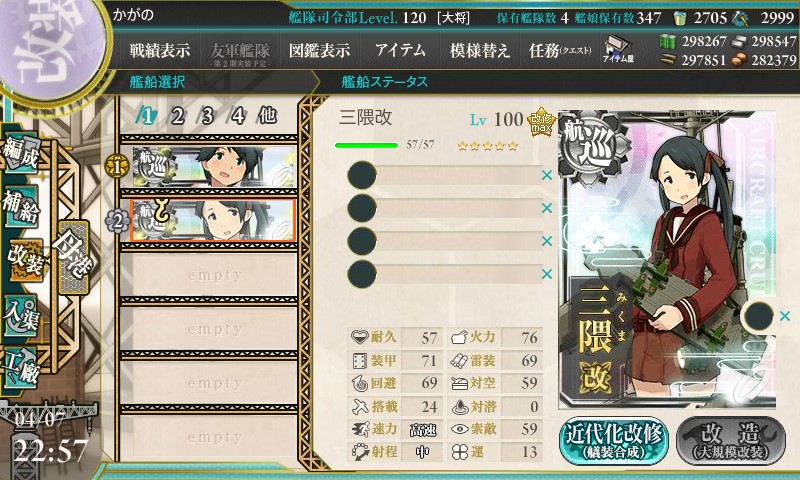The height and width of the screenshot is (480, 800).
Task: Open the 任務 quest menu
Action: (560, 50)
